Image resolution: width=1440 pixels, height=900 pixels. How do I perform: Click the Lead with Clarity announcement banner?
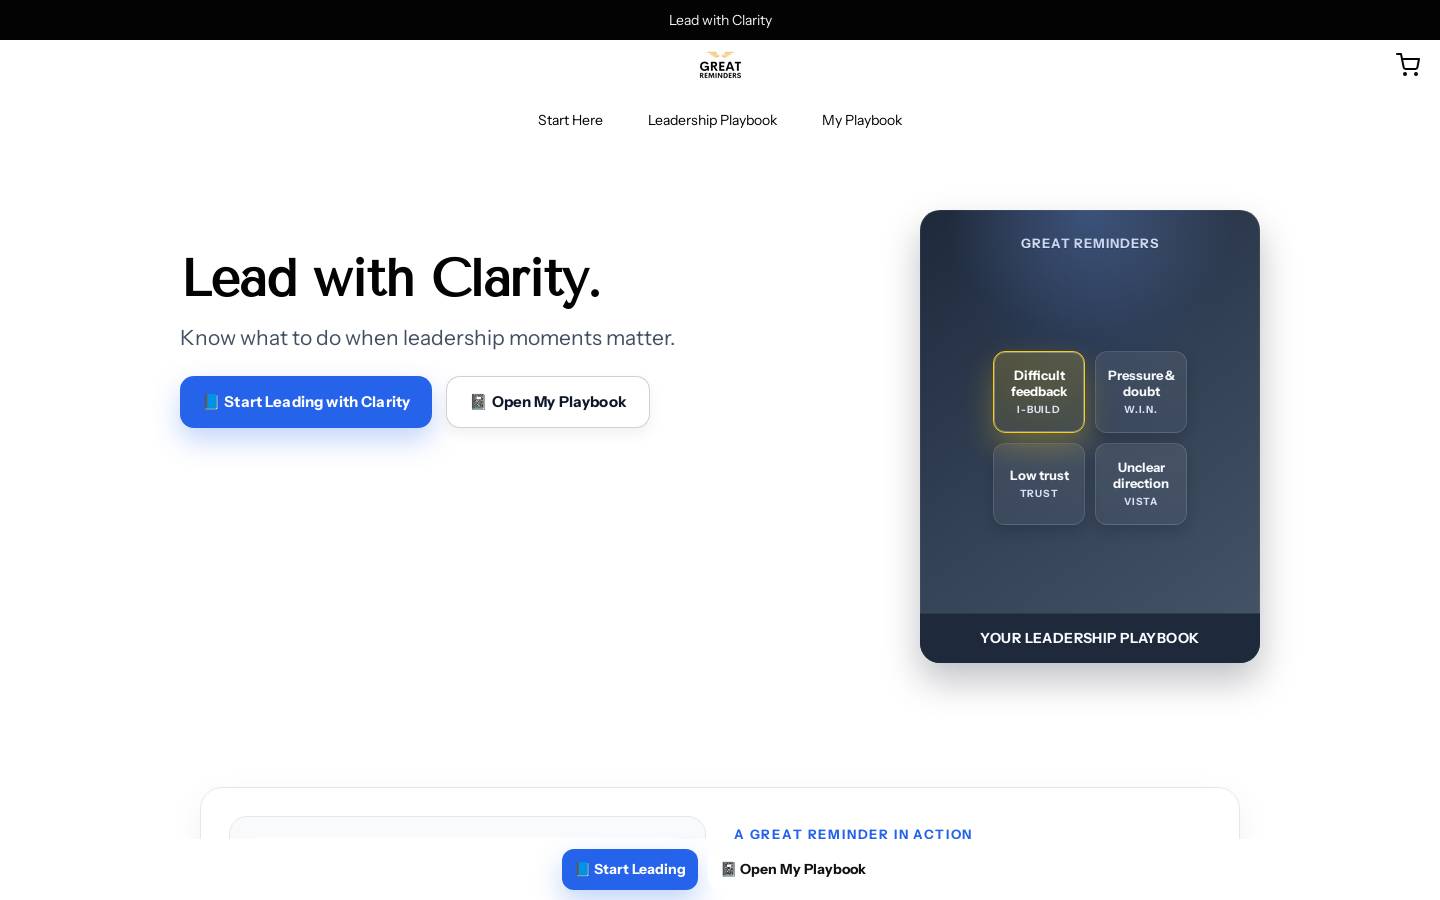720,20
